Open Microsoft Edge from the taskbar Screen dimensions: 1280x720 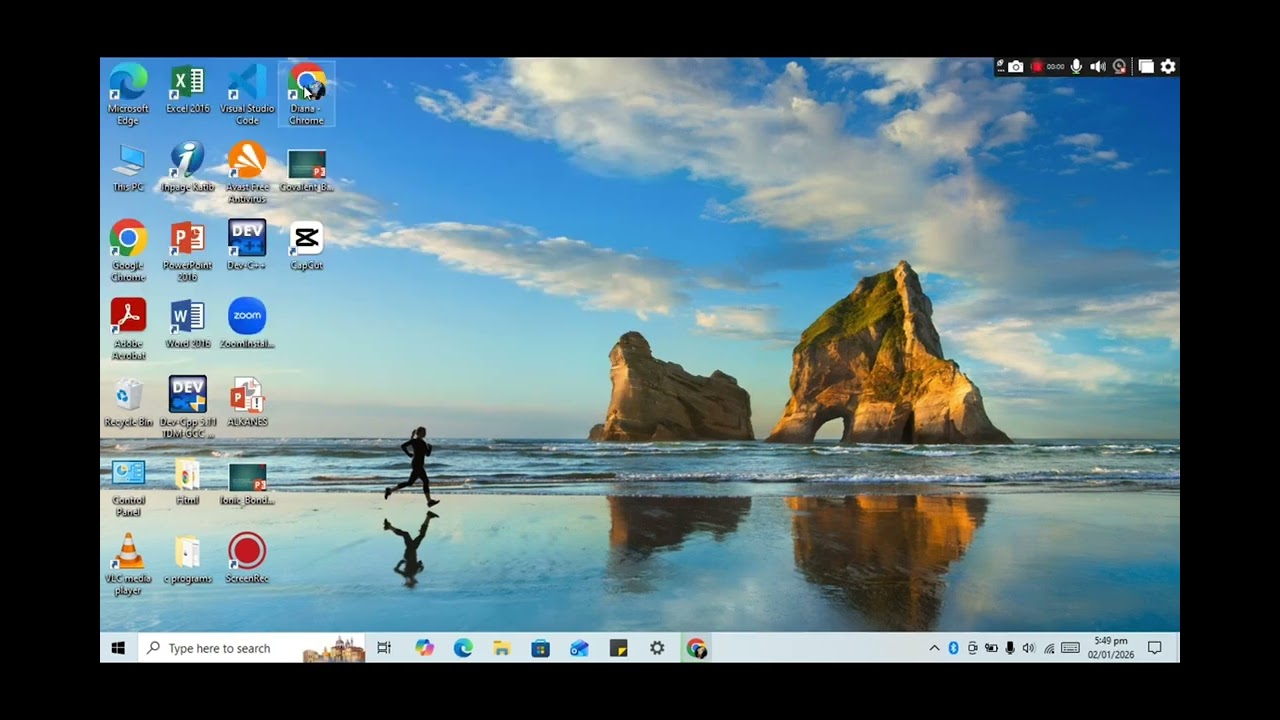tap(463, 648)
